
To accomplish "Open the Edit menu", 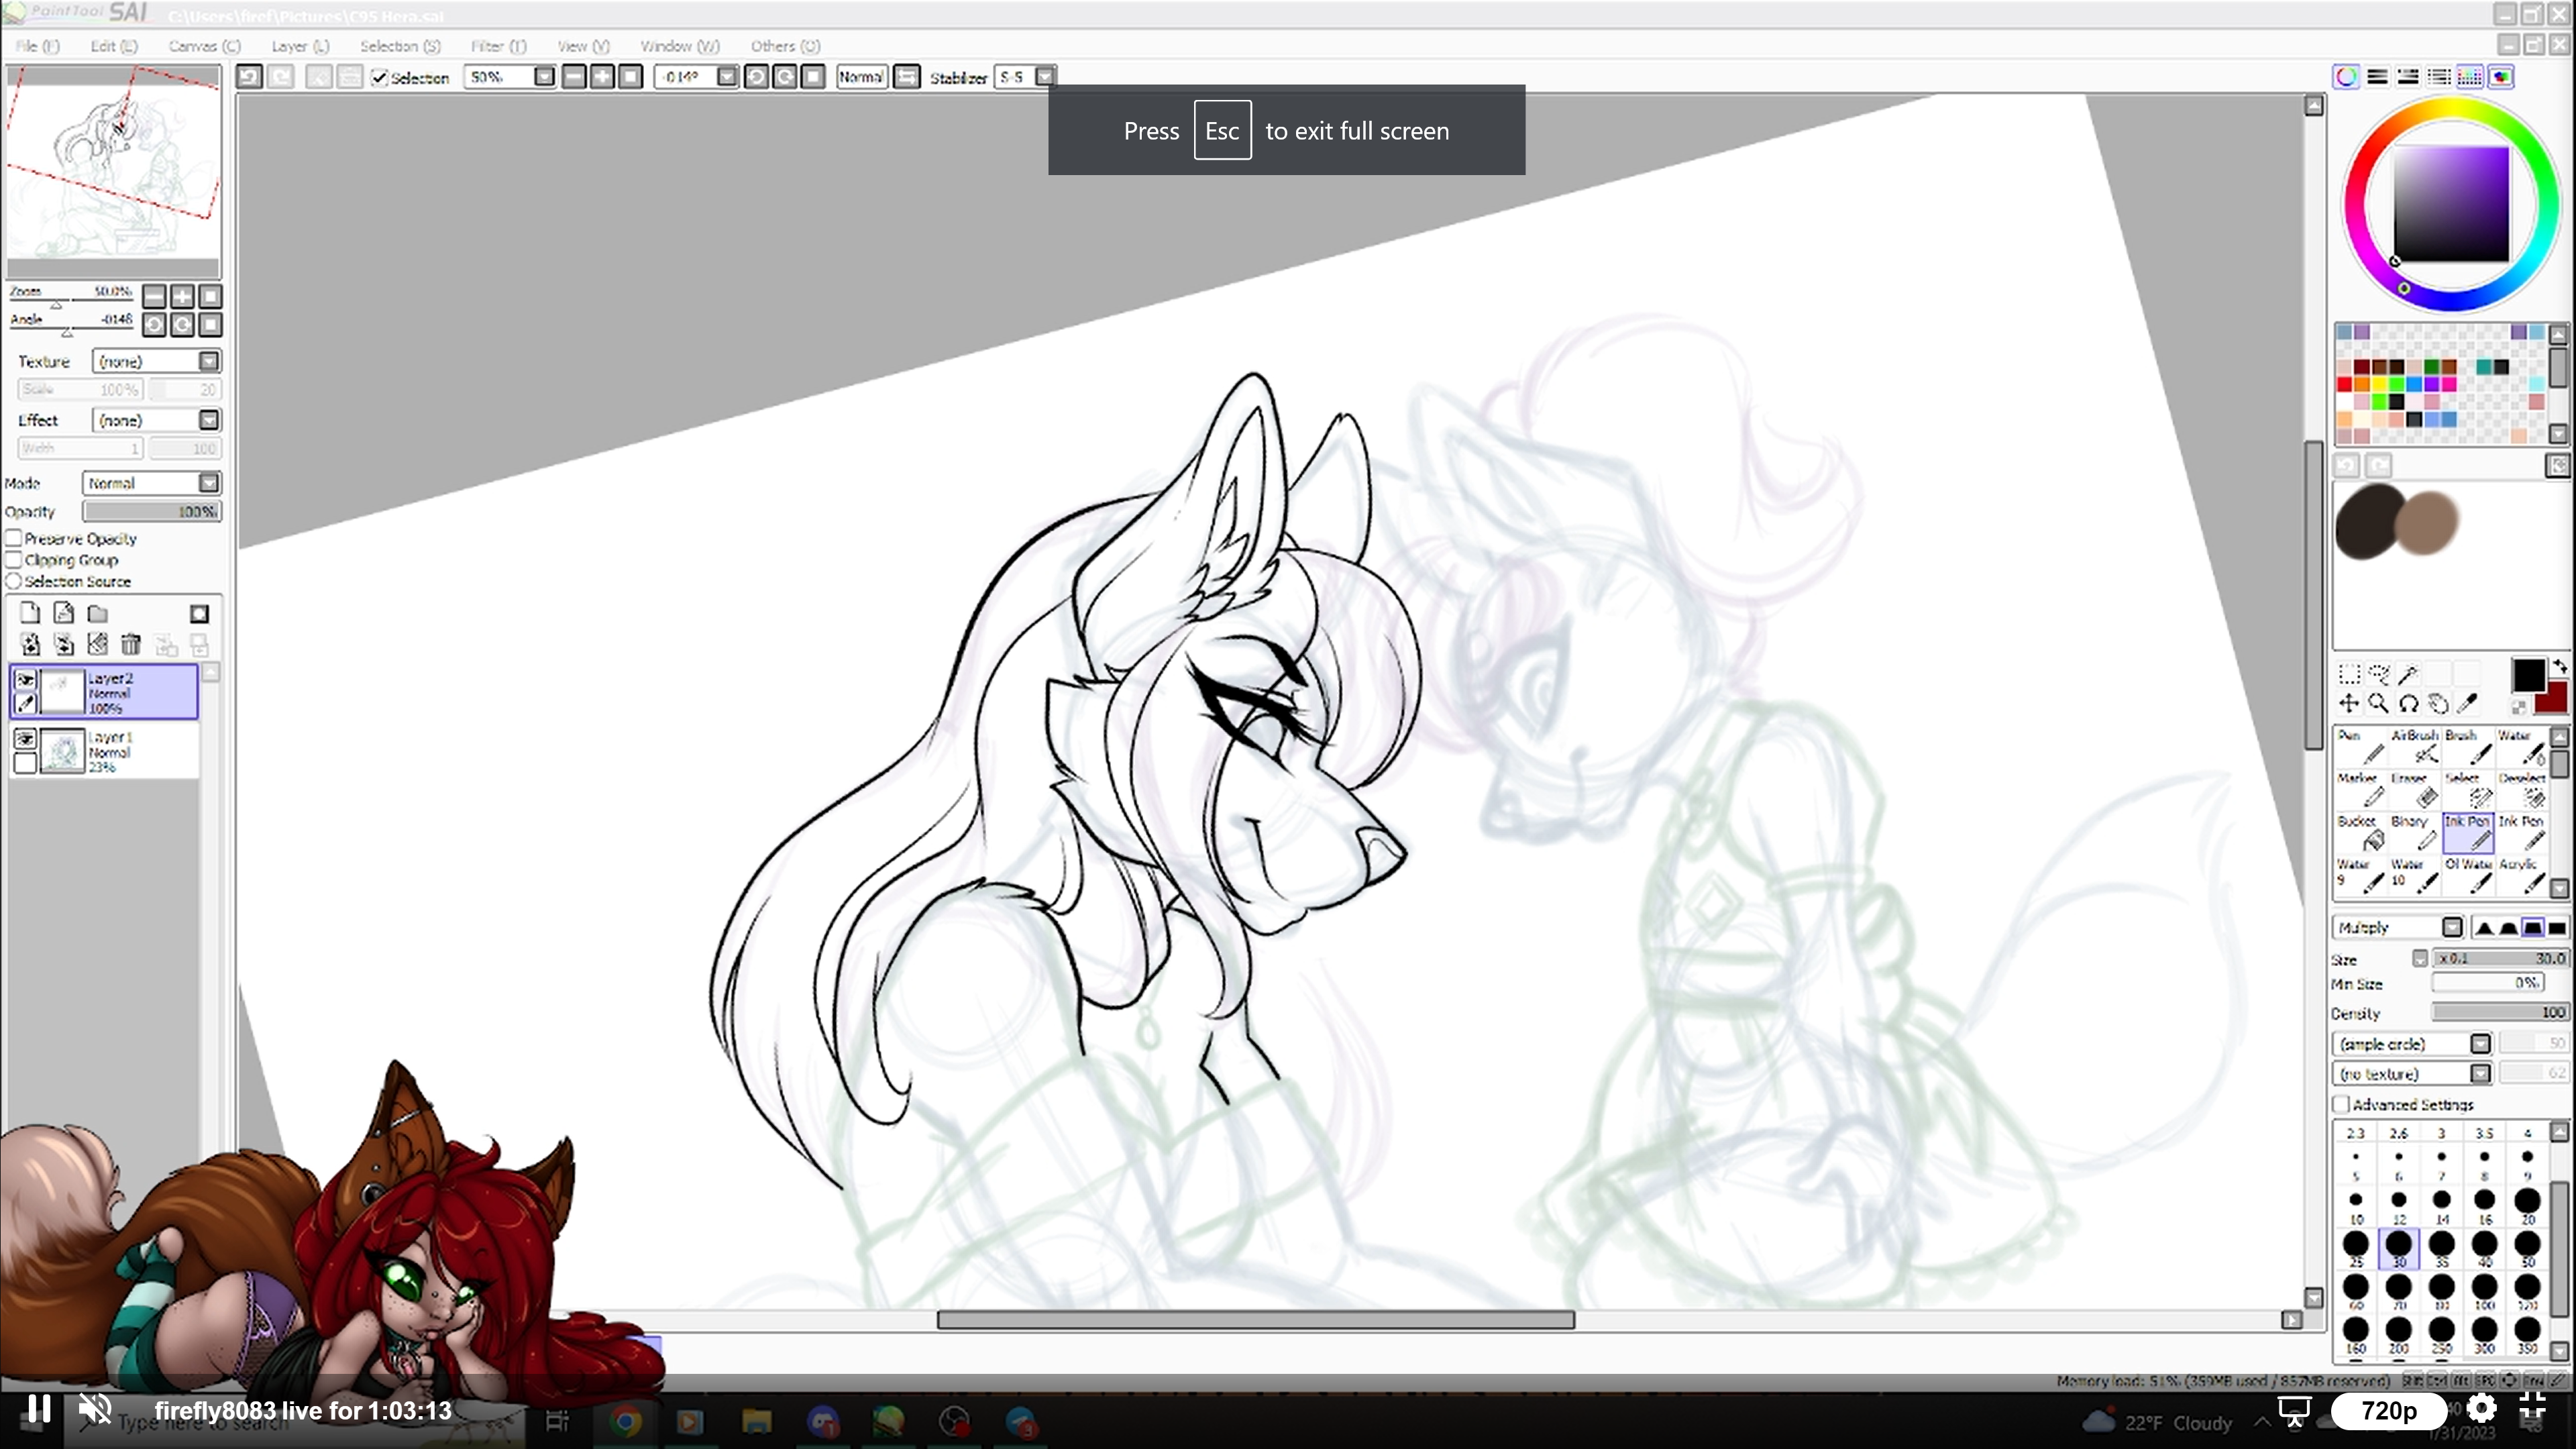I will [x=114, y=46].
